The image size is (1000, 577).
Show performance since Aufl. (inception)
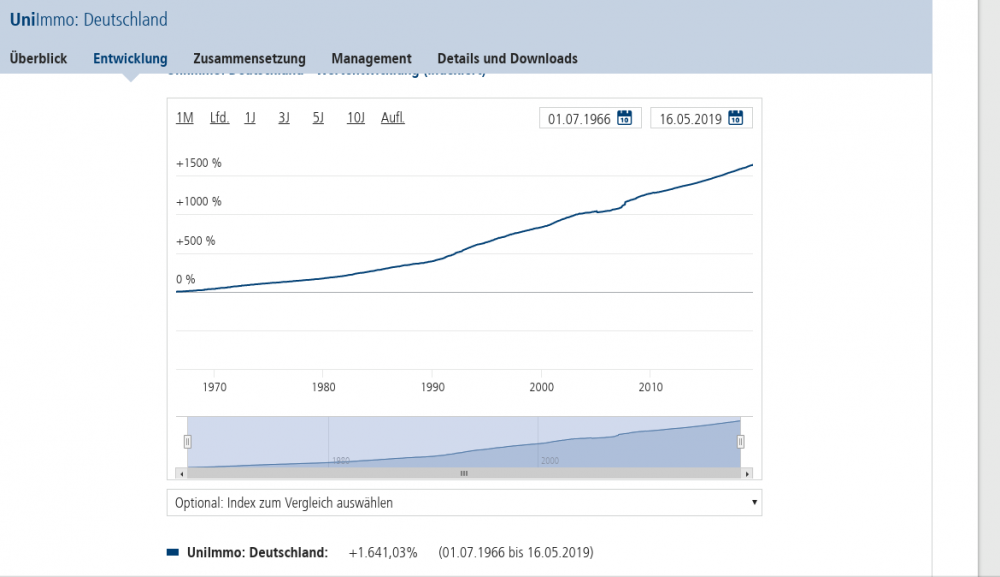(x=392, y=118)
